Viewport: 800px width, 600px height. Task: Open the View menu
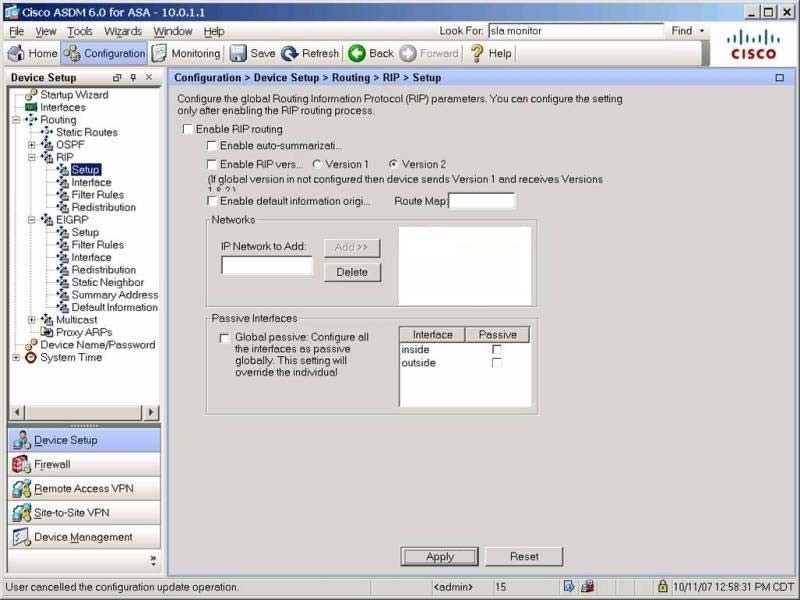point(45,31)
